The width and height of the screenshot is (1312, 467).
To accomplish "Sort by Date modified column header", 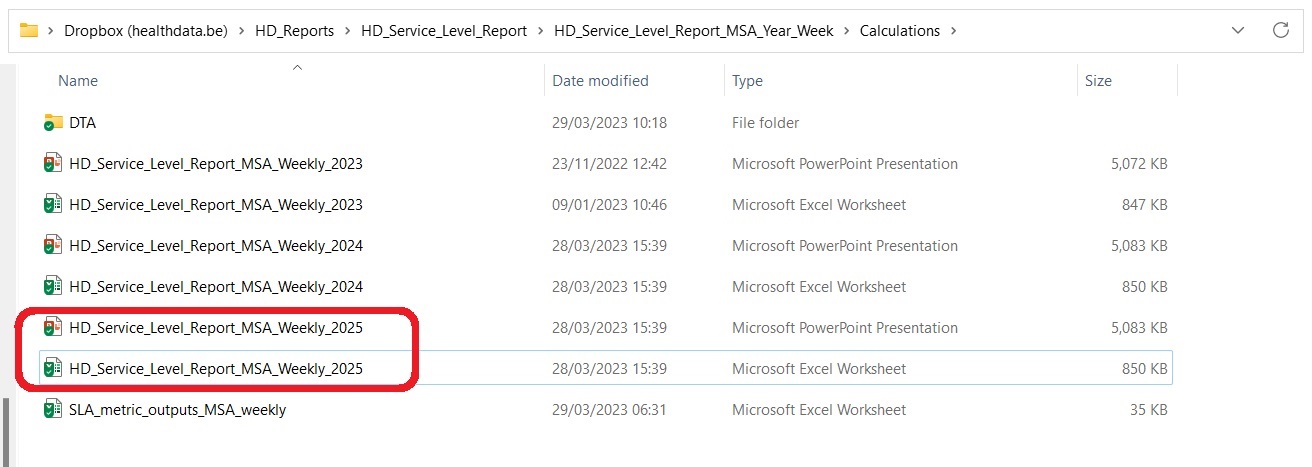I will click(x=600, y=81).
